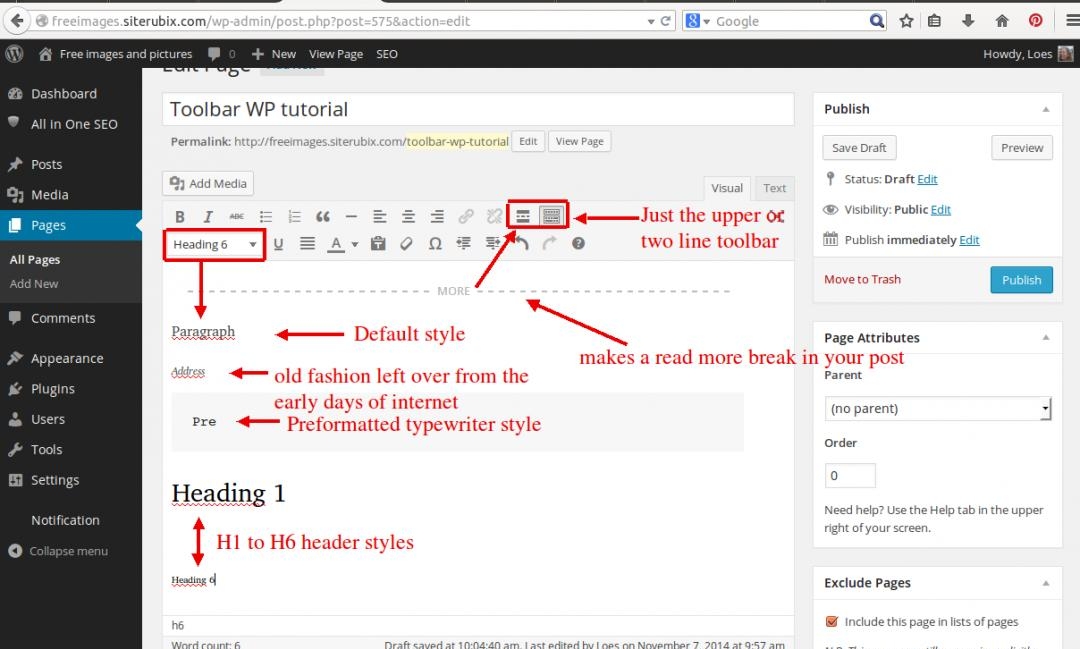Click the Insert More tag icon
This screenshot has width=1080, height=649.
point(521,215)
